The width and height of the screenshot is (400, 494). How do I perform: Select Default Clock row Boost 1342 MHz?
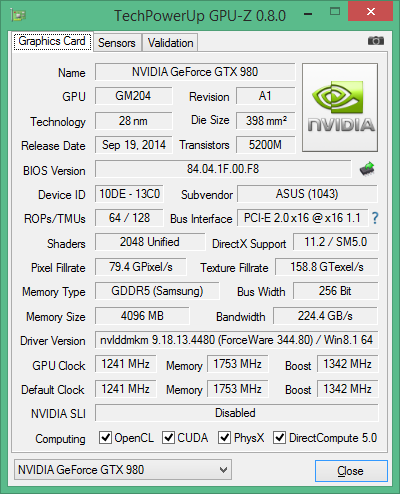pyautogui.click(x=348, y=389)
